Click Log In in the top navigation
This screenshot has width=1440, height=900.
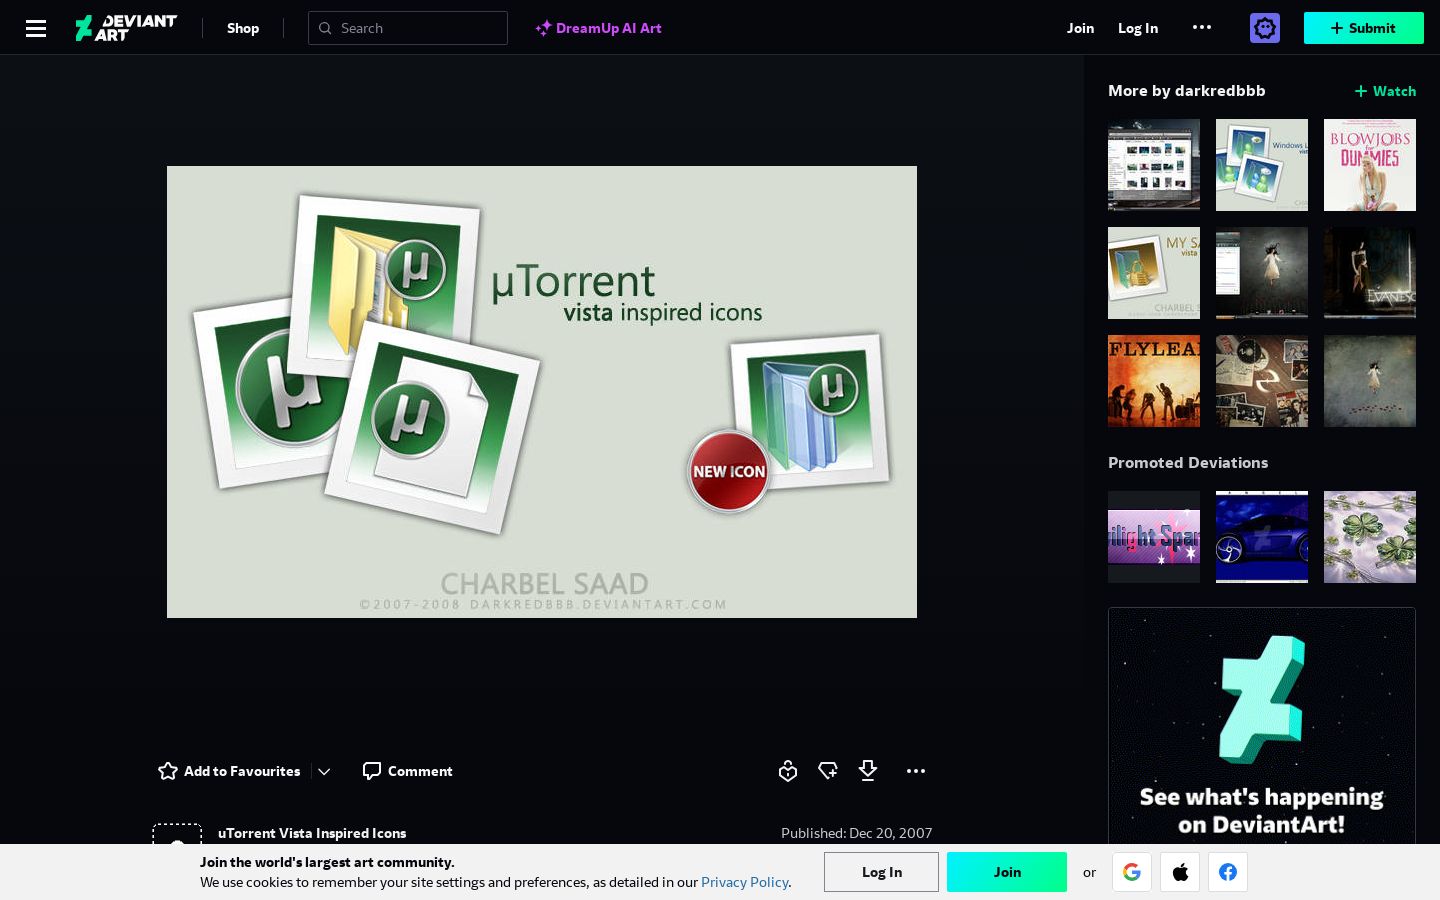click(x=1138, y=28)
